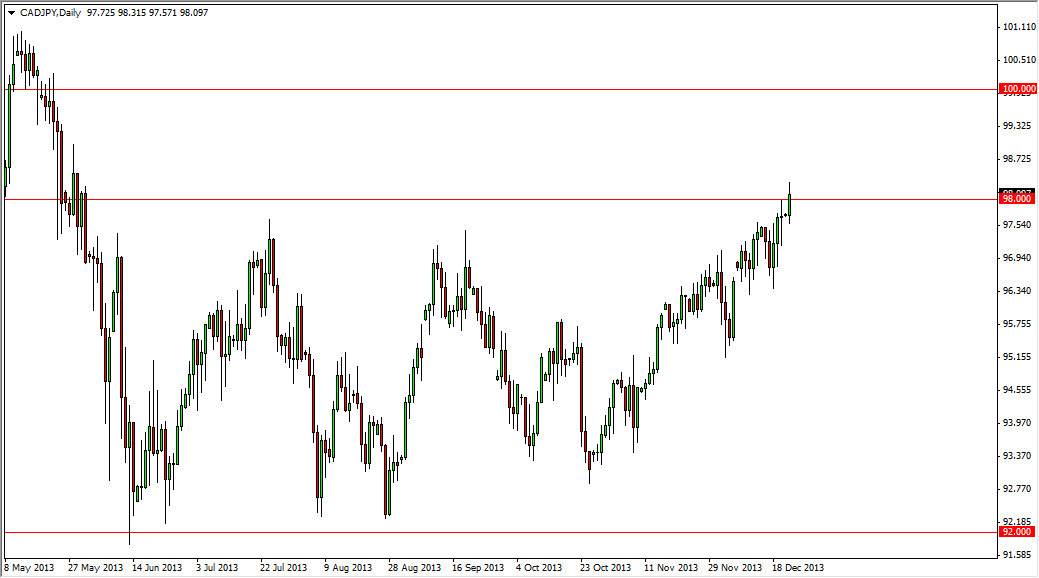Viewport: 1039px width, 578px height.
Task: Click the 92.770 price axis label
Action: [x=1017, y=489]
